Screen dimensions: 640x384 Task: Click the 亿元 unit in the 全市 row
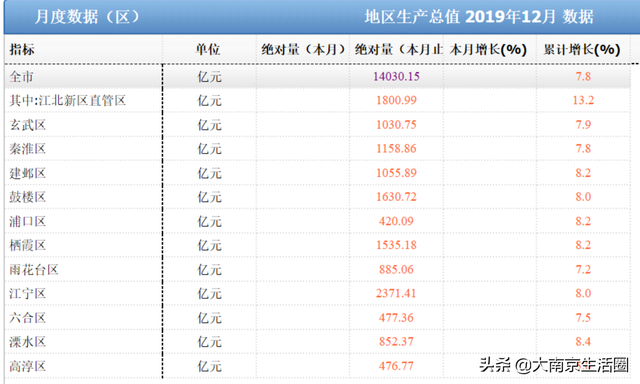click(209, 76)
